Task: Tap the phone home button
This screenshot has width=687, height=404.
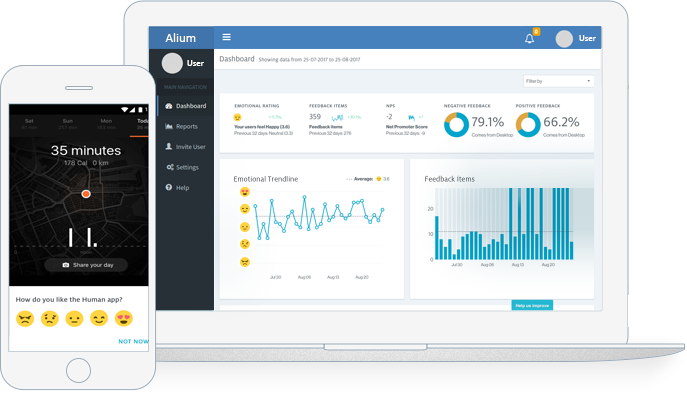Action: point(78,370)
